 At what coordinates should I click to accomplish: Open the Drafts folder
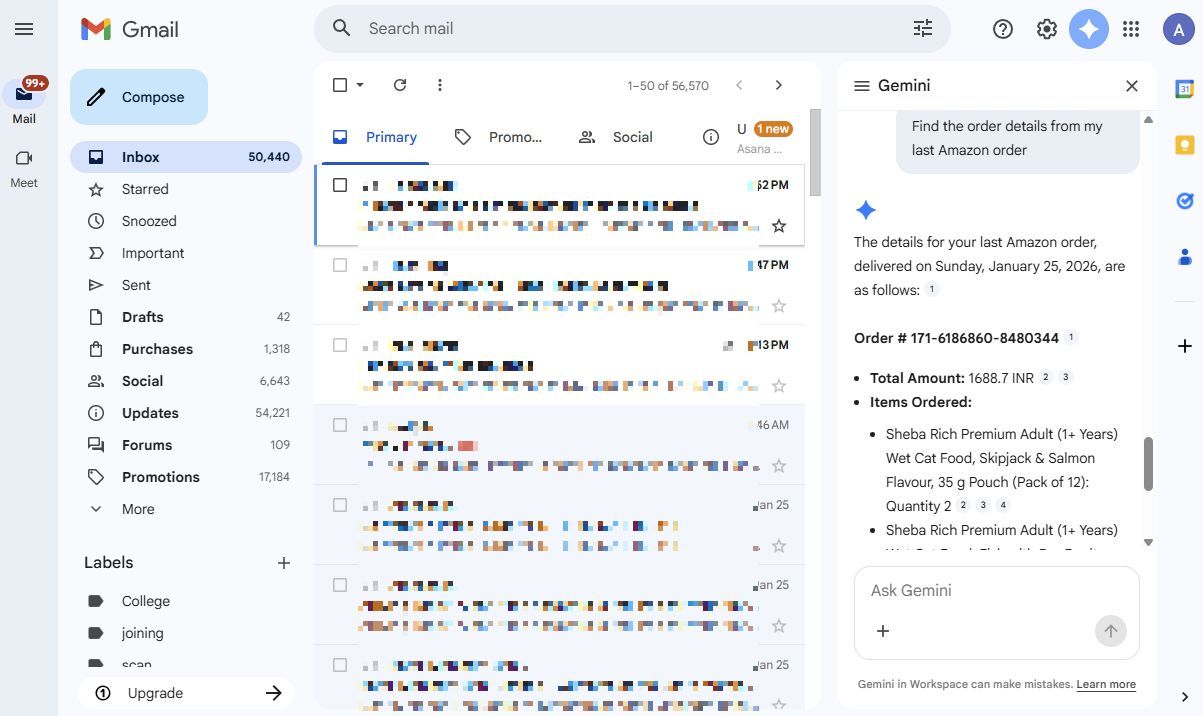(x=186, y=317)
